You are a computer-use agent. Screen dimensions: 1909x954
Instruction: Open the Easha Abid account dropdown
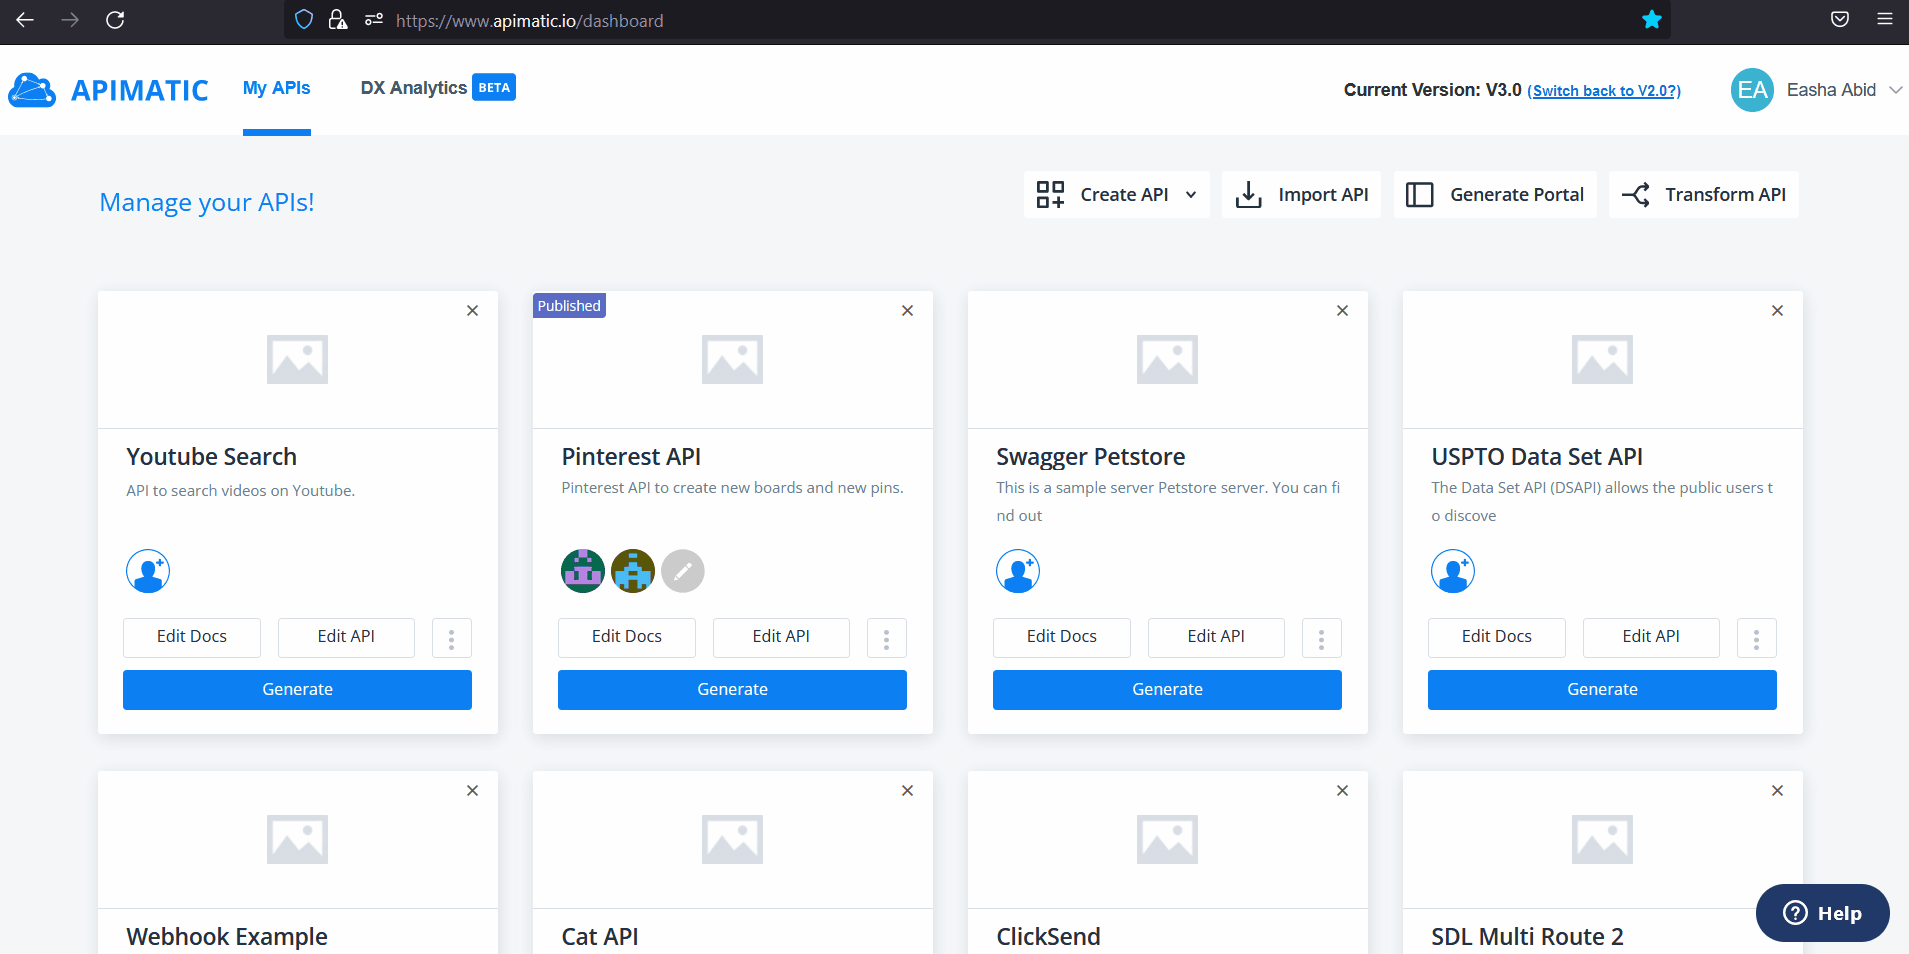(x=1832, y=90)
